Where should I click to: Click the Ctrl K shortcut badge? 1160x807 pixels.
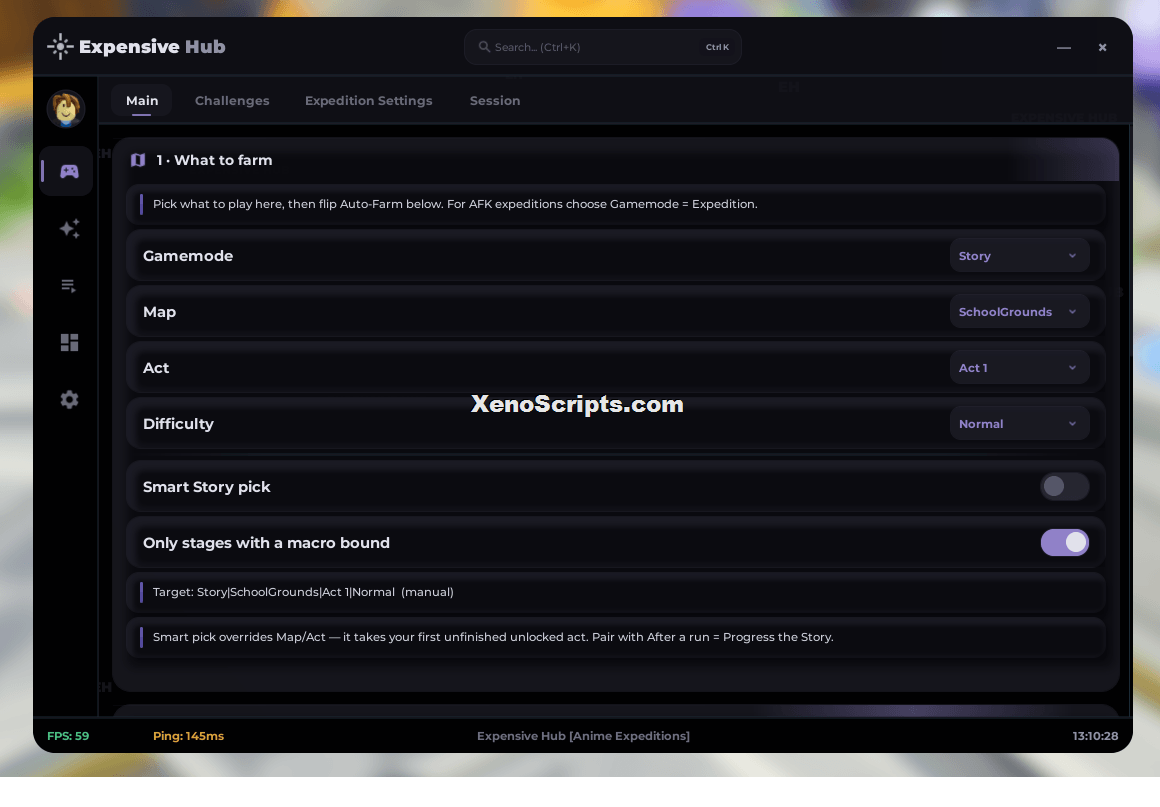pyautogui.click(x=717, y=47)
